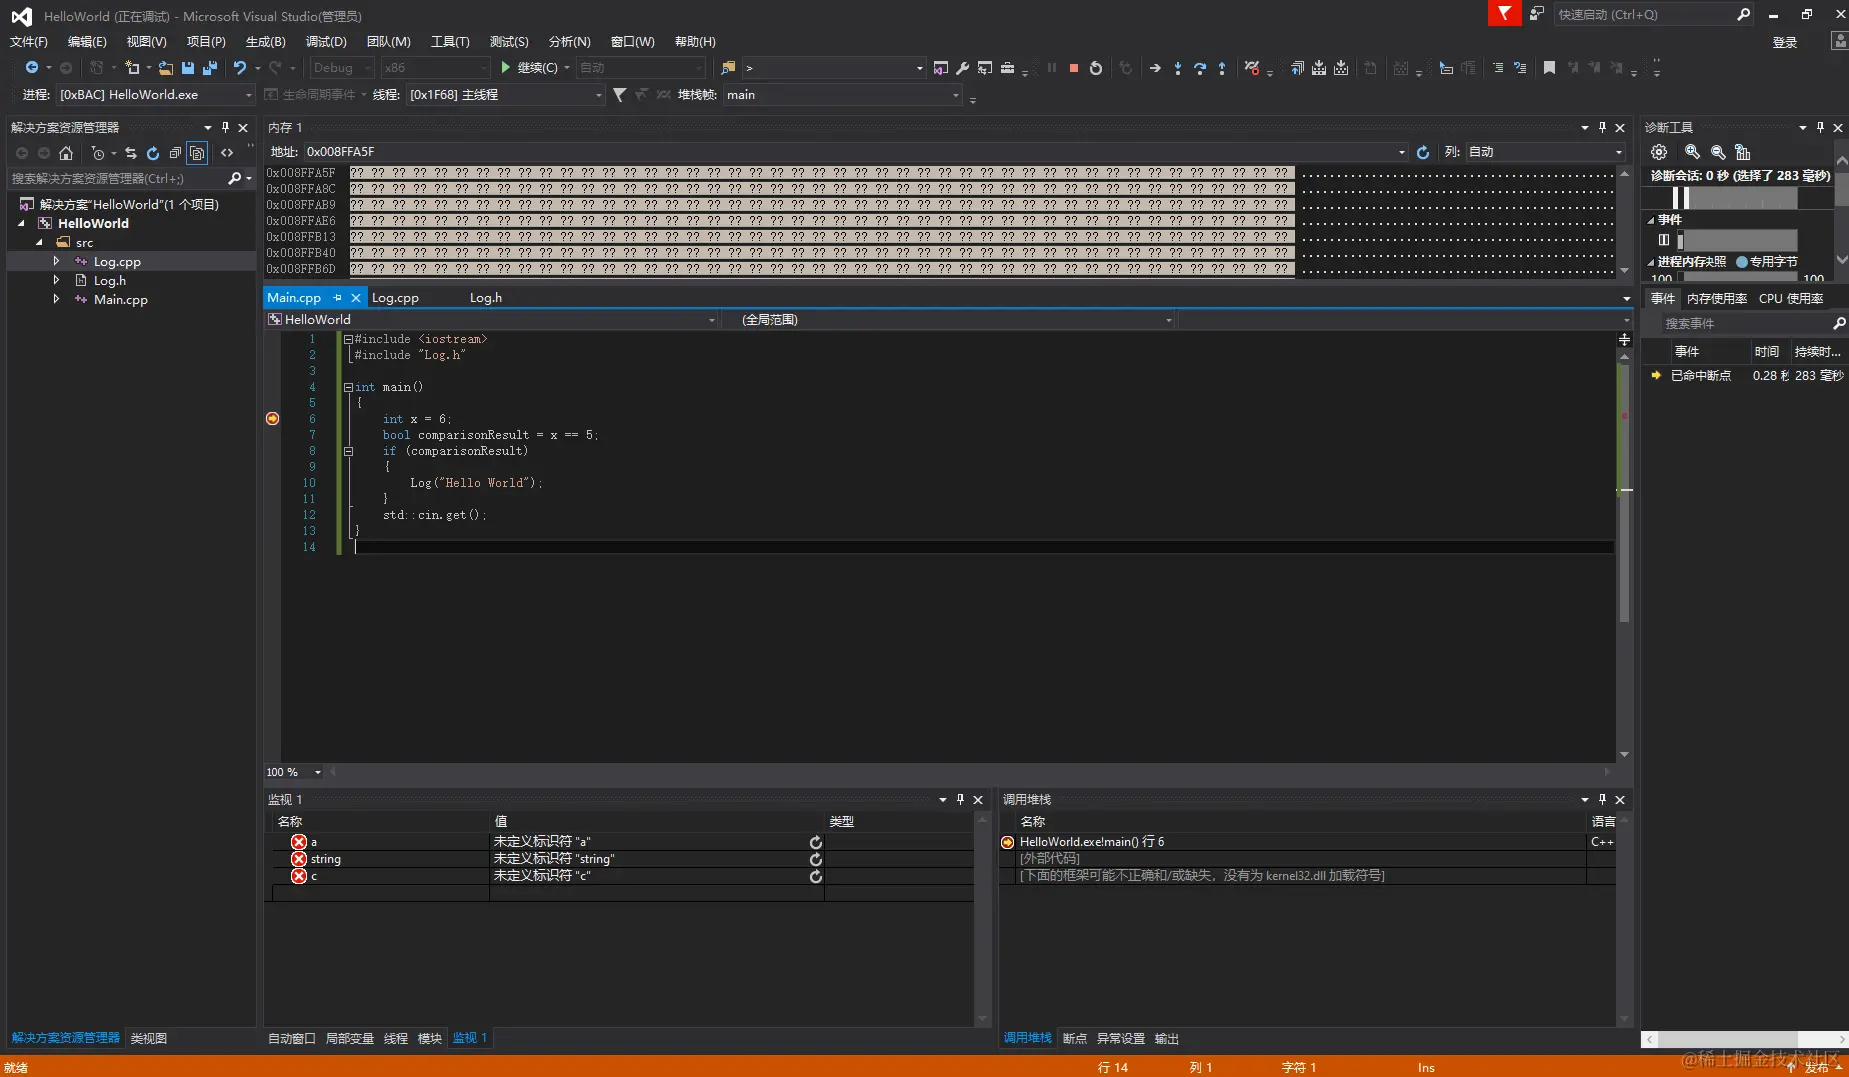This screenshot has height=1077, width=1849.
Task: Collapse the main() function outlining box
Action: 348,387
